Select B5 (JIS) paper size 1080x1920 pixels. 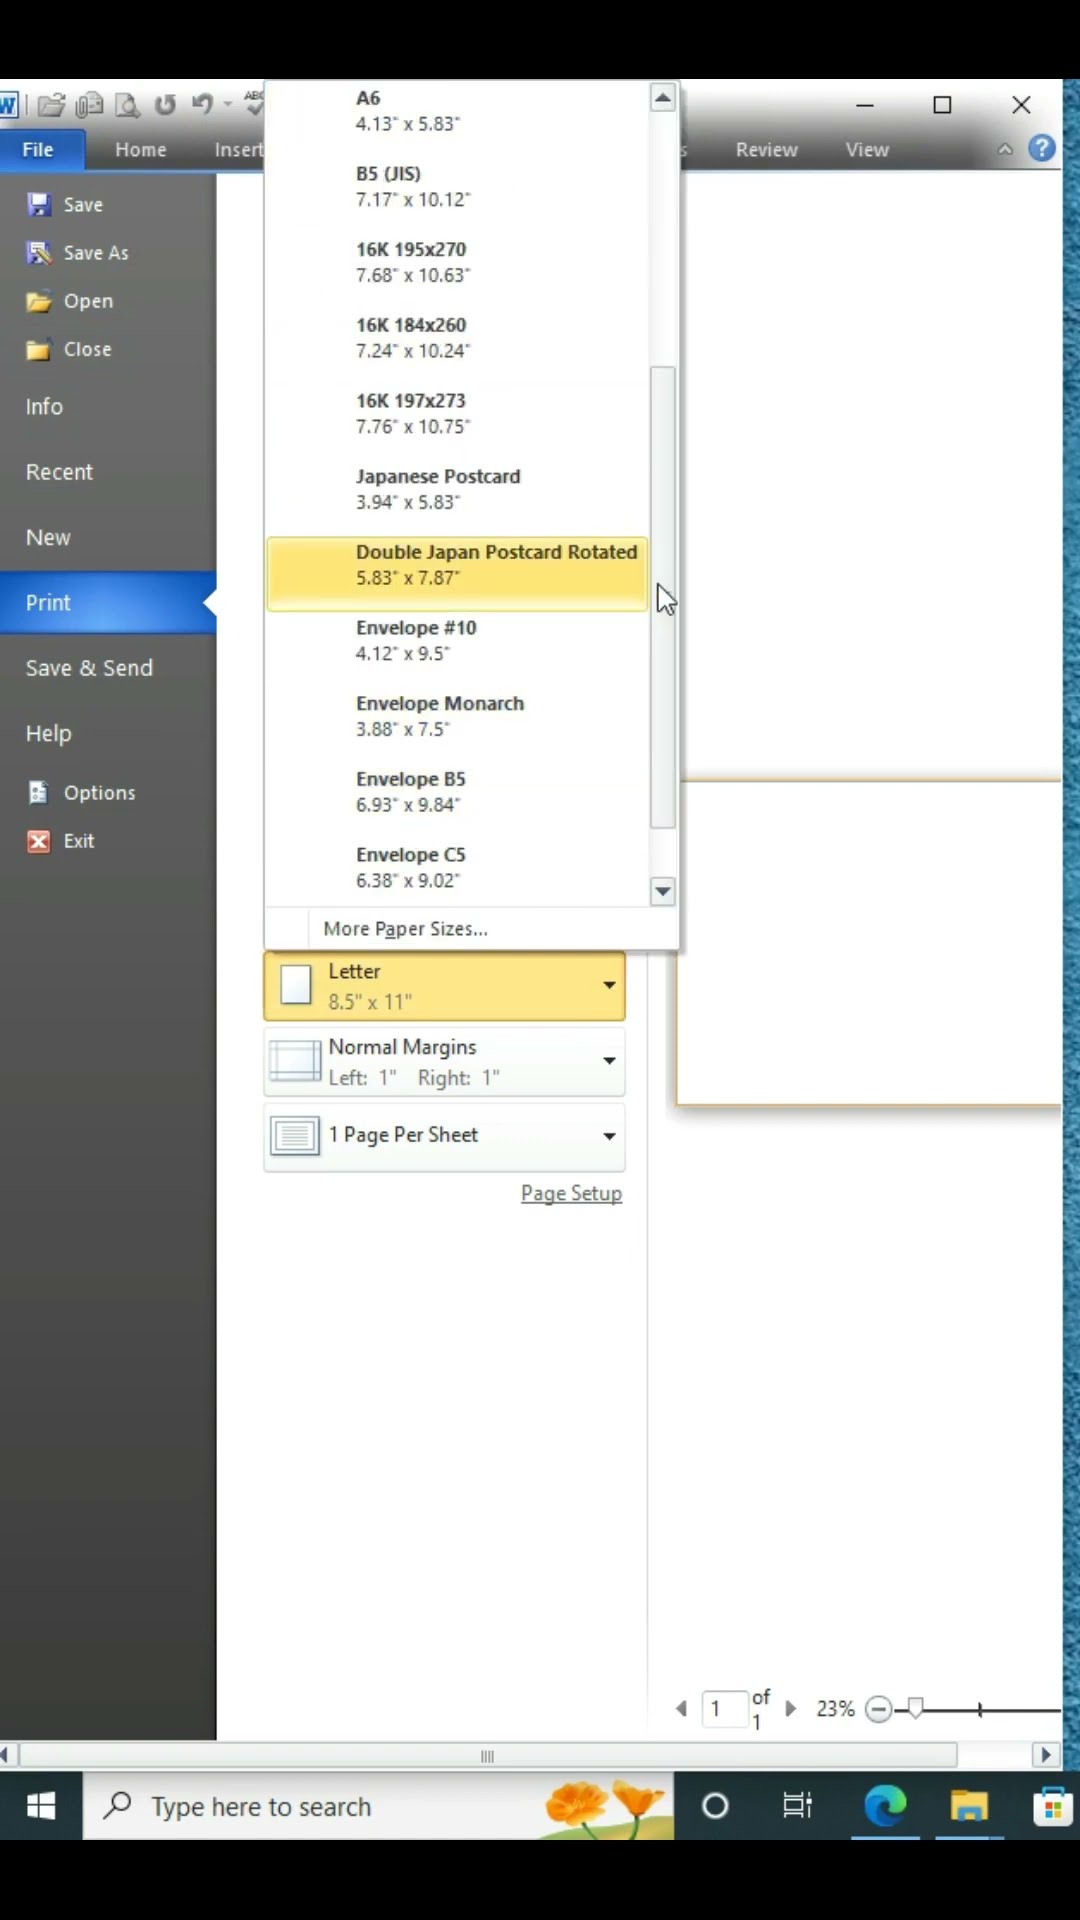[x=457, y=187]
